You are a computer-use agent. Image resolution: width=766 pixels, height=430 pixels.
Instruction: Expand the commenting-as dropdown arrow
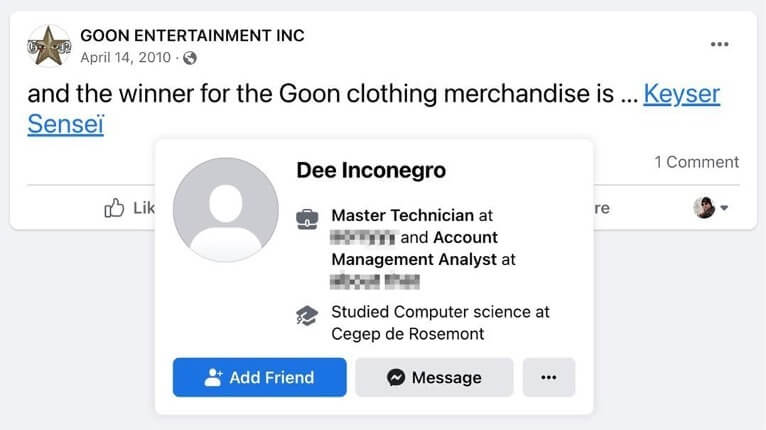[724, 208]
